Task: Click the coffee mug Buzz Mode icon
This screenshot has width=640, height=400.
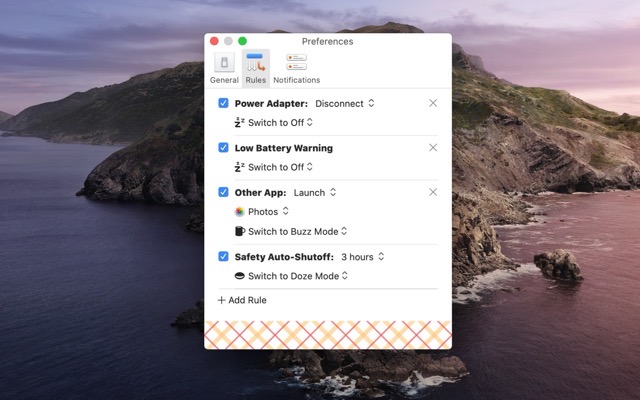Action: tap(240, 231)
